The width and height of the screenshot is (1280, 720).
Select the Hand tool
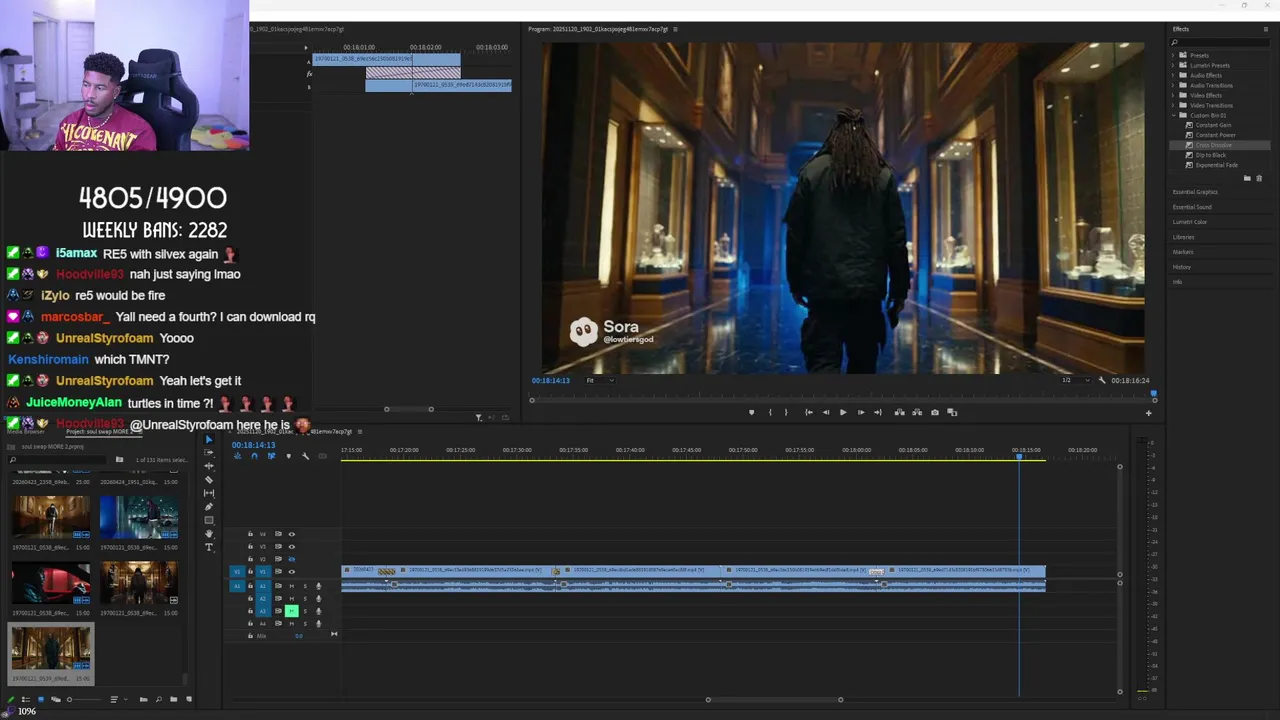point(209,534)
